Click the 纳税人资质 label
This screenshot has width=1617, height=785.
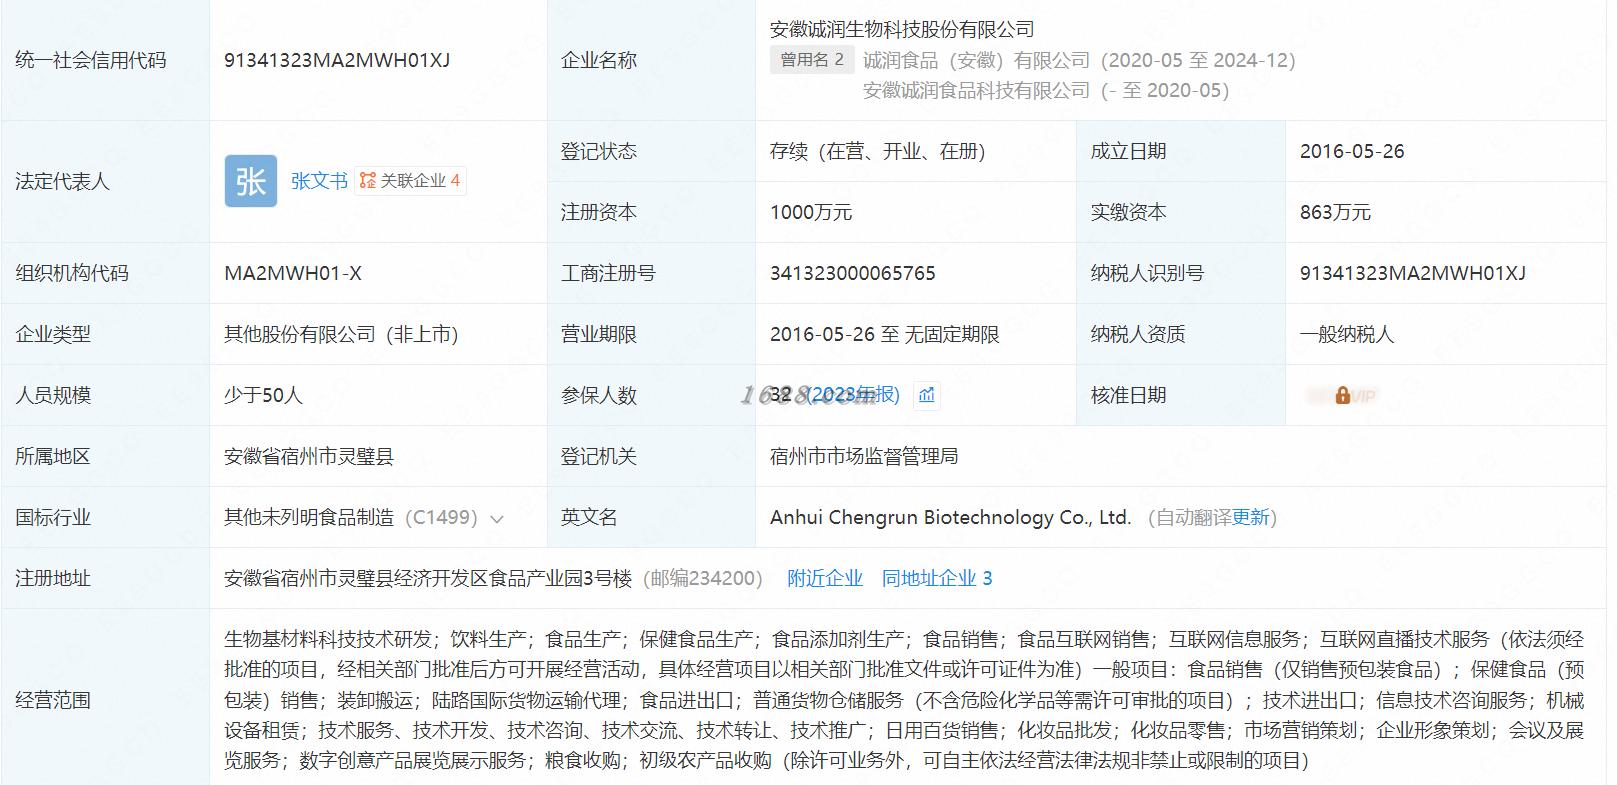click(x=1138, y=334)
